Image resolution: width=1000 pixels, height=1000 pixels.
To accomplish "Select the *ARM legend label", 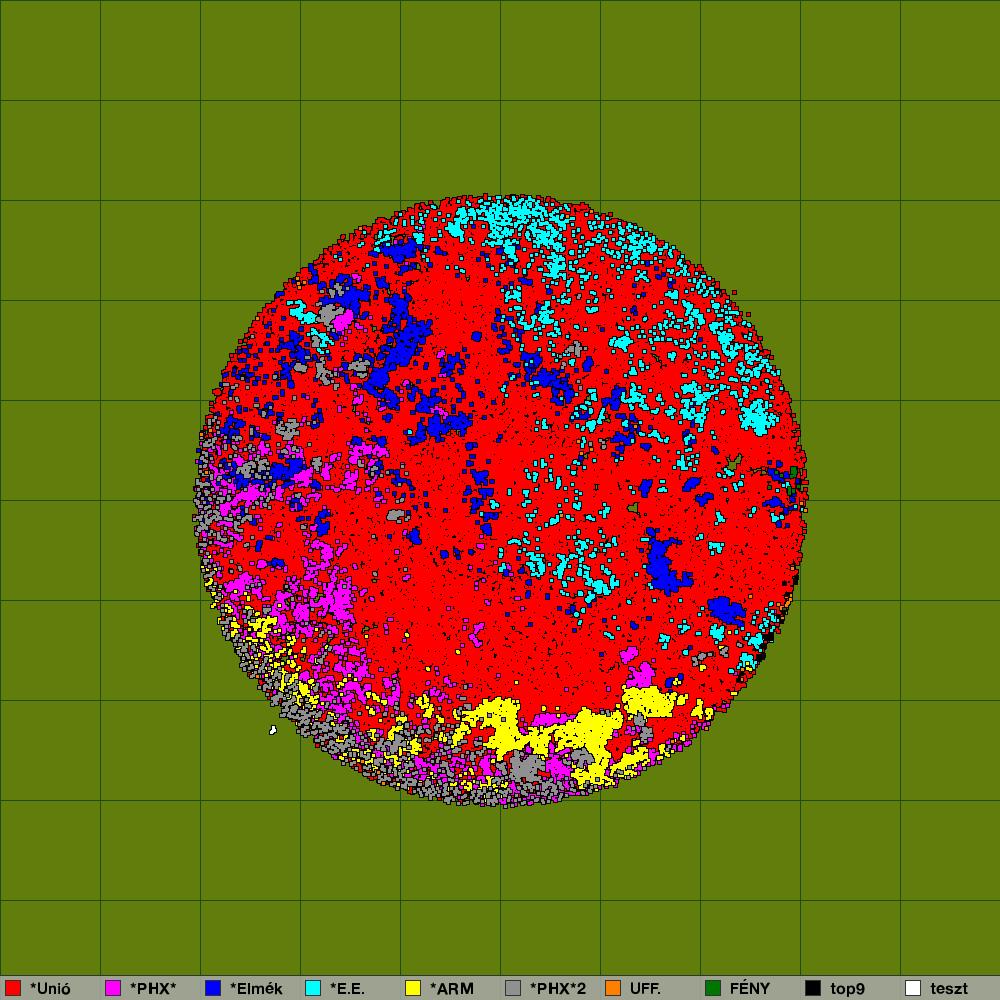I will [x=452, y=989].
